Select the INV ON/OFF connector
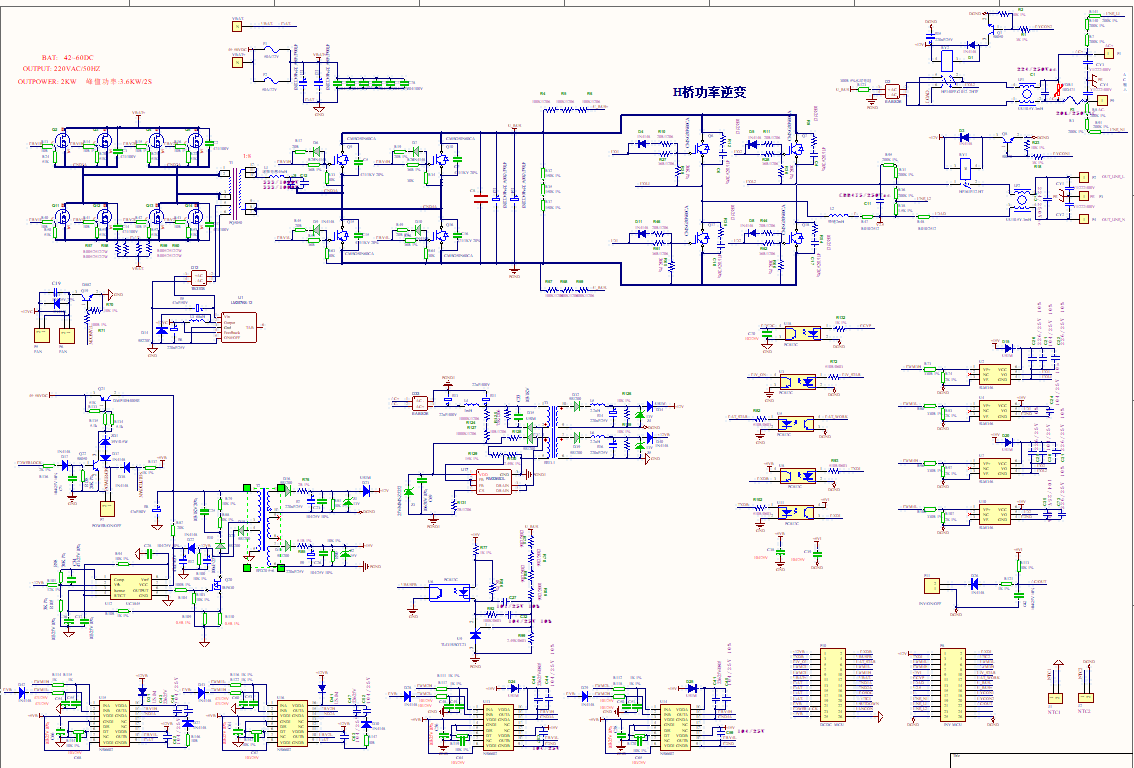This screenshot has height=768, width=1134. pos(932,585)
